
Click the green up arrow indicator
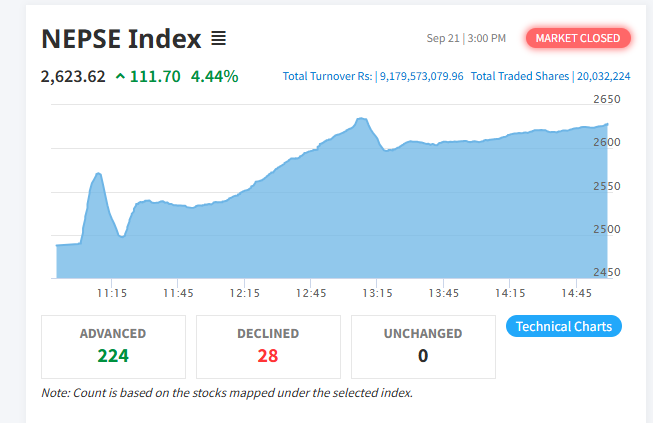point(121,76)
